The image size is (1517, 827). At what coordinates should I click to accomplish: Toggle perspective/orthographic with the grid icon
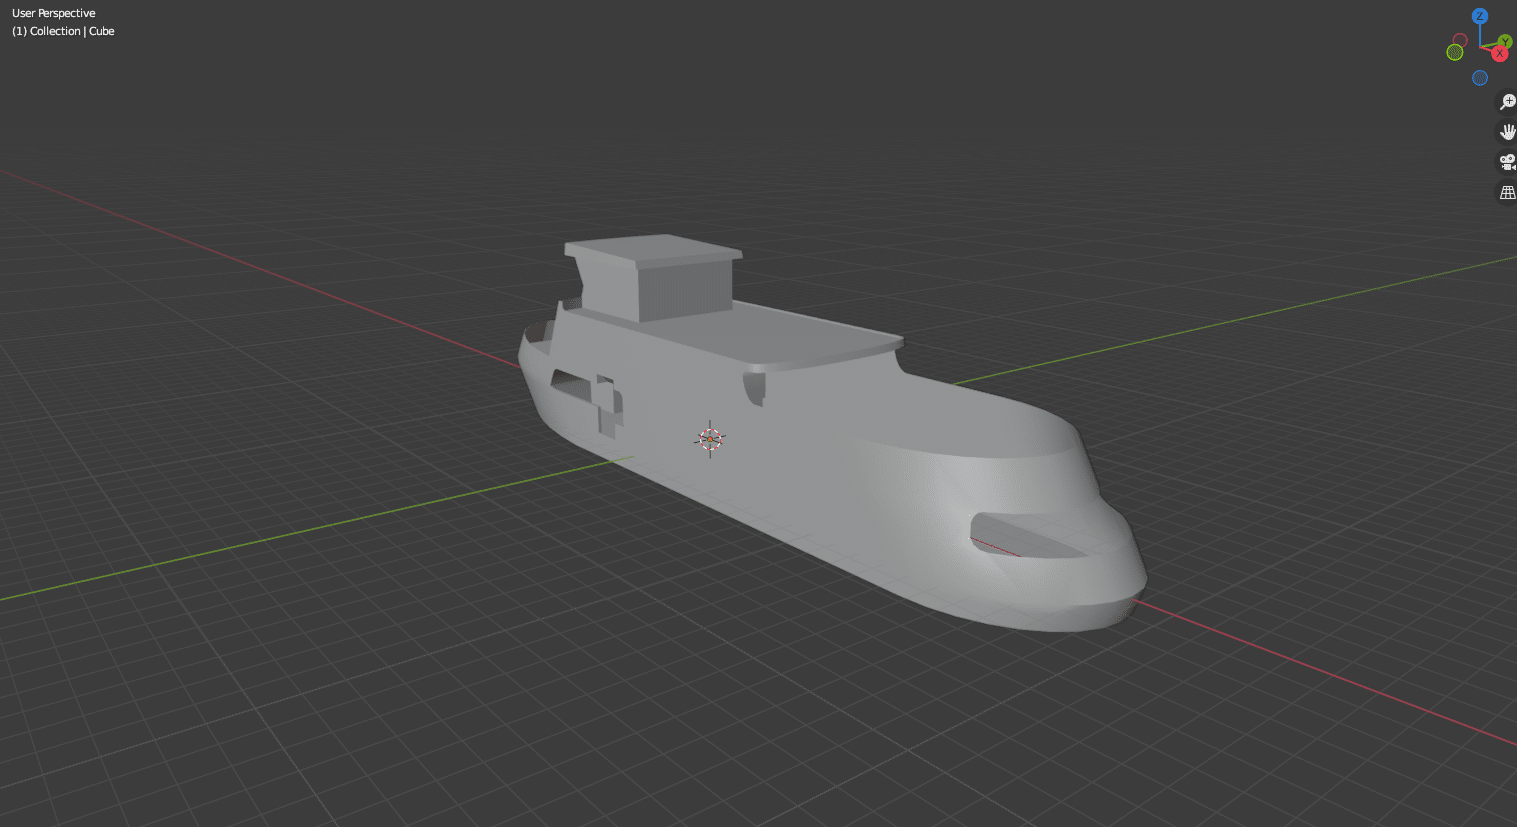(x=1507, y=192)
